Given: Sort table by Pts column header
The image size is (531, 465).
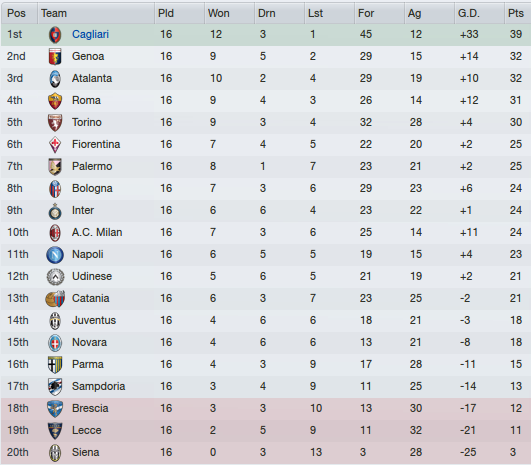Looking at the screenshot, I should point(517,13).
